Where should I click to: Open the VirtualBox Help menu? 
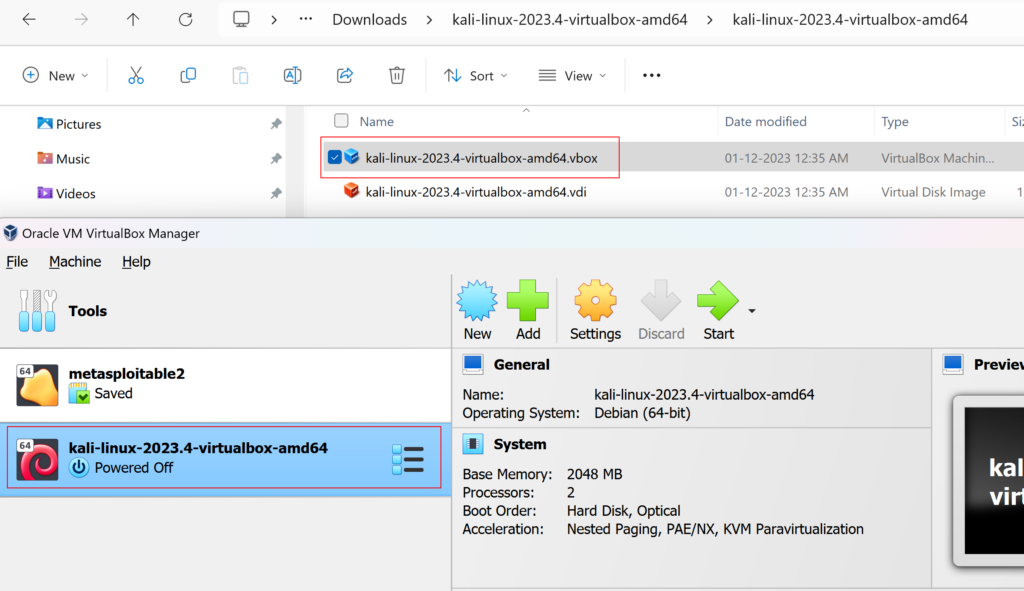(136, 262)
